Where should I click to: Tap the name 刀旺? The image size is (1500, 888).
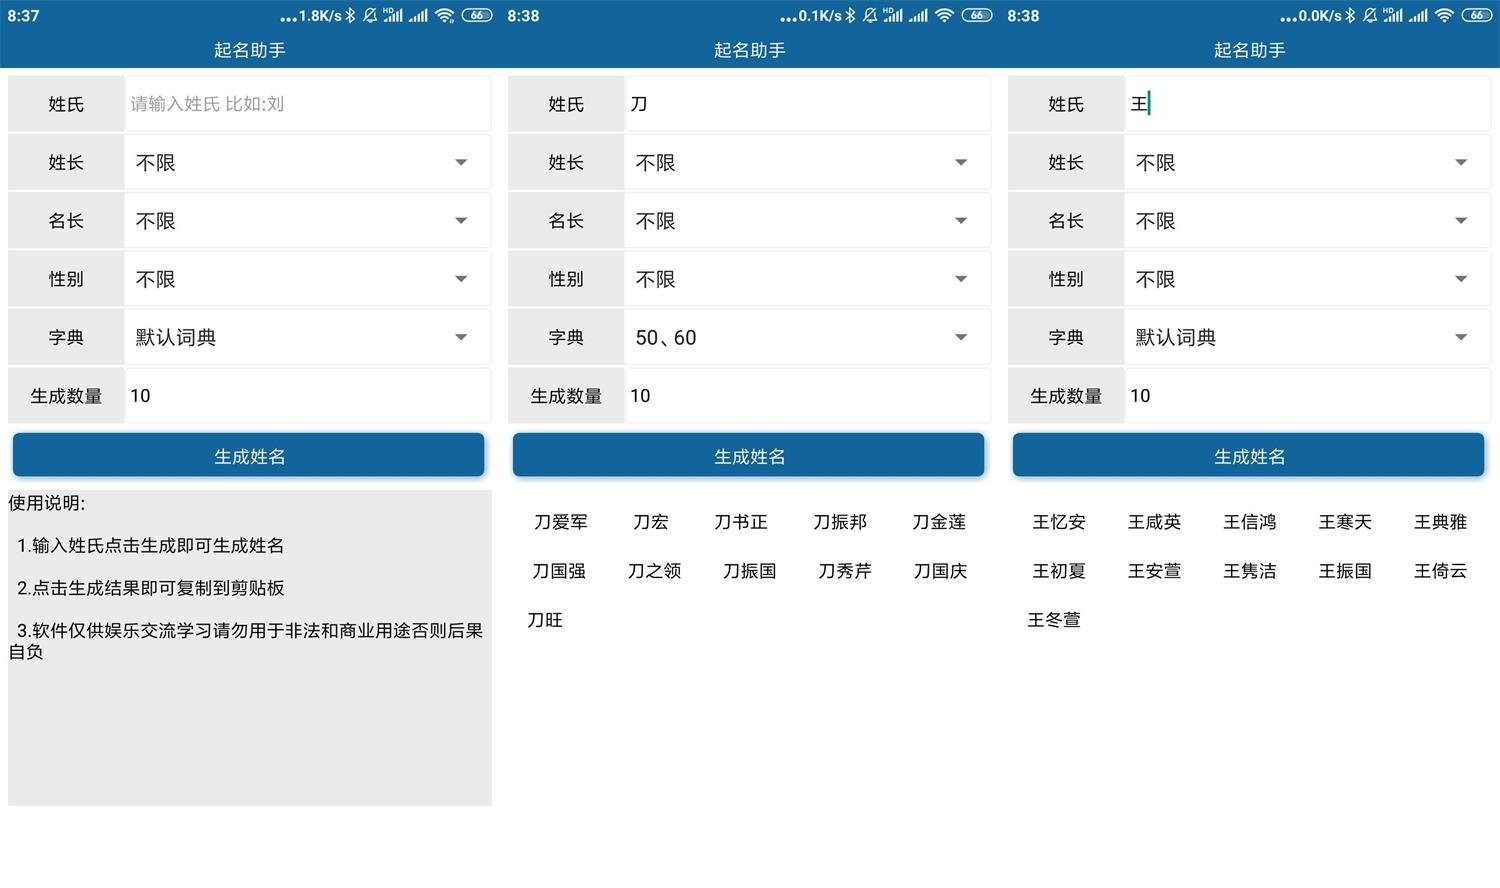(545, 620)
